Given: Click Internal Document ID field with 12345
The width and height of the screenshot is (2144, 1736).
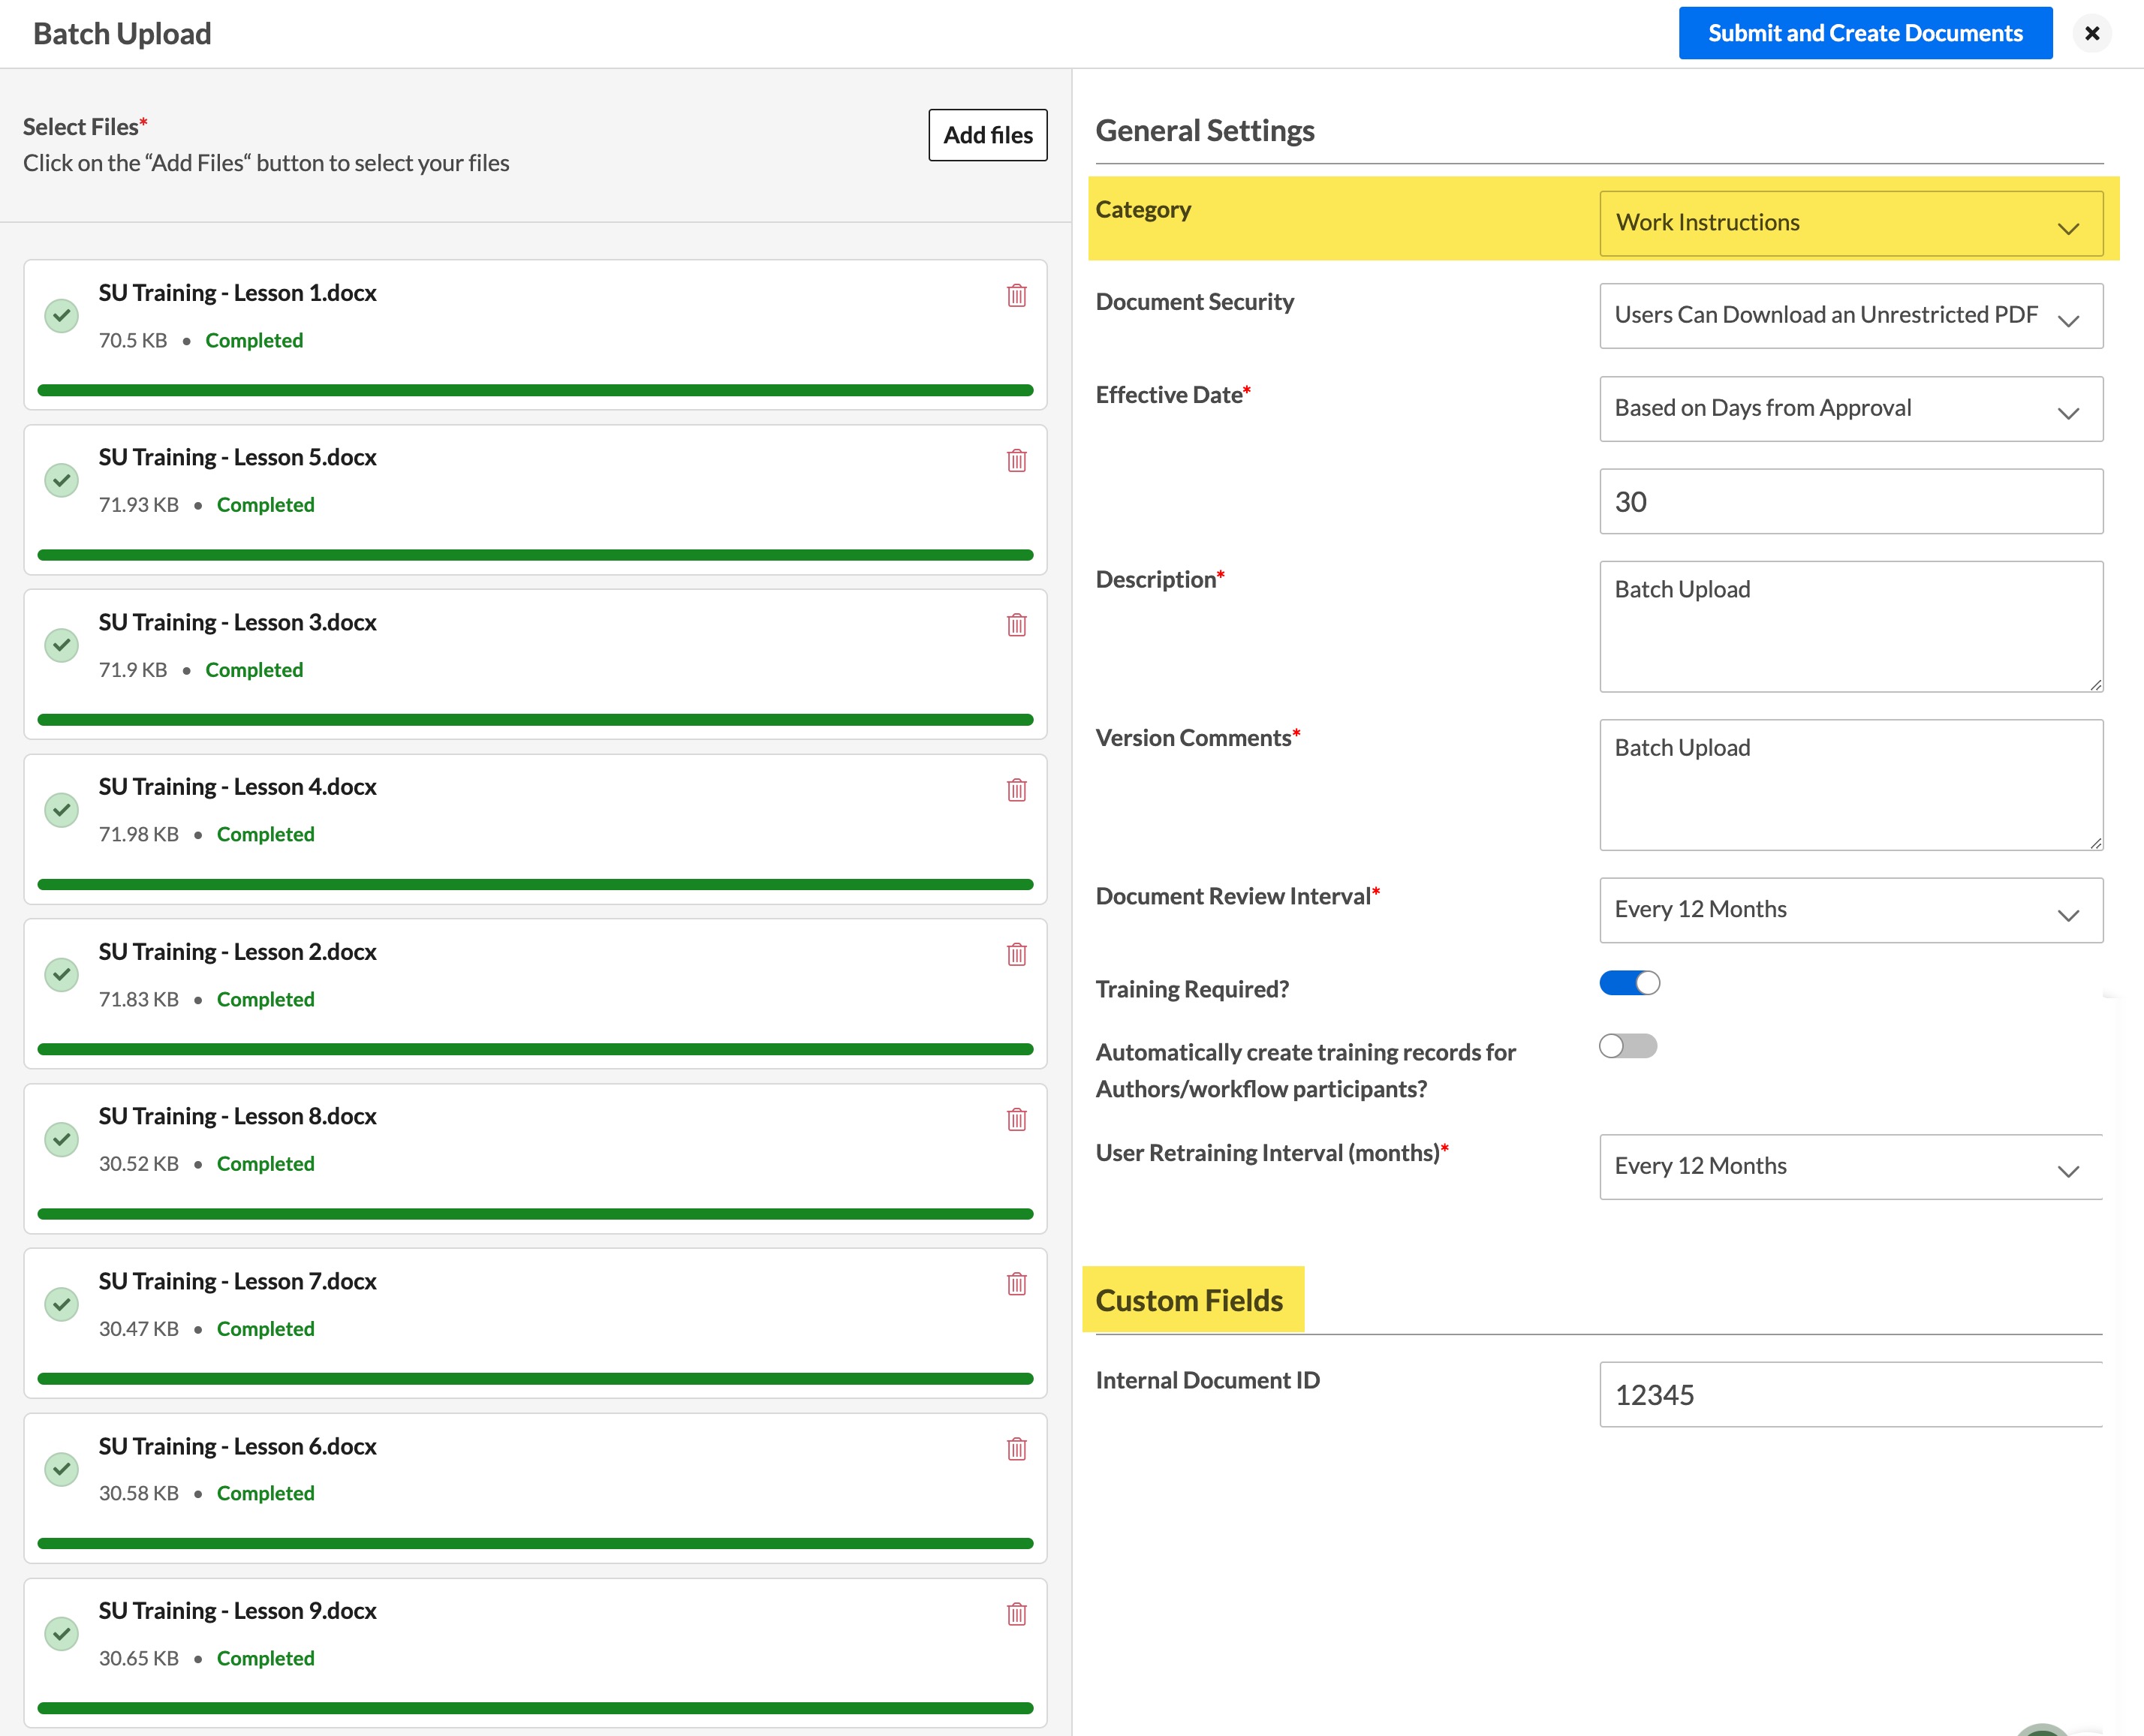Looking at the screenshot, I should pos(1851,1394).
